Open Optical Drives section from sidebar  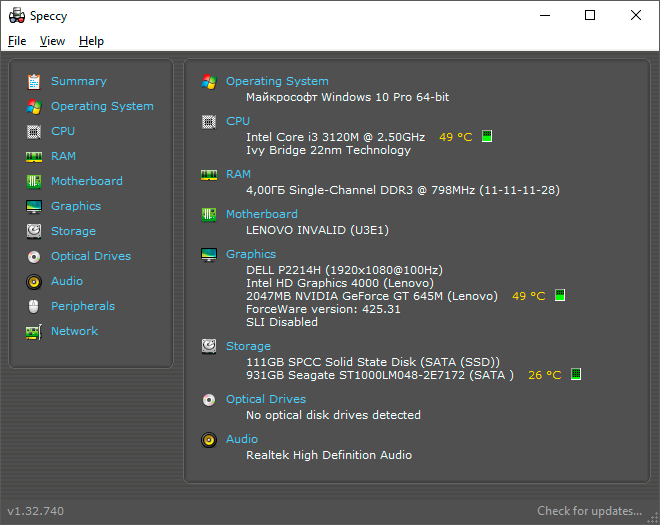91,256
